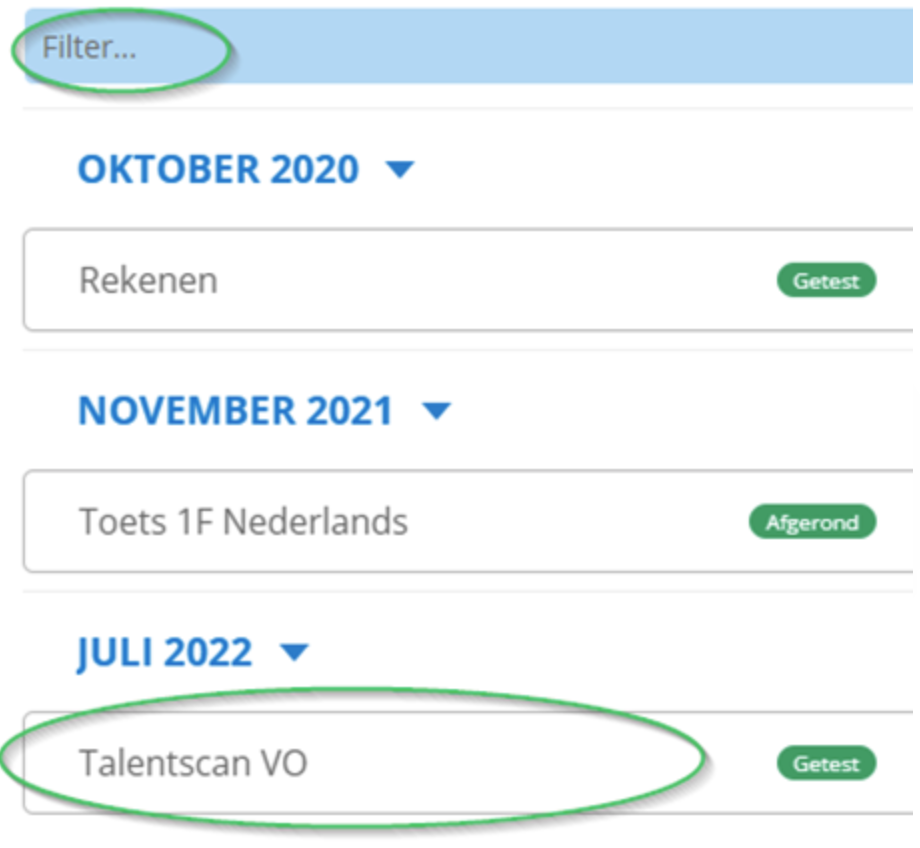Click the Getest badge on Rekenen row
Viewport: 920px width, 848px height.
[x=826, y=281]
